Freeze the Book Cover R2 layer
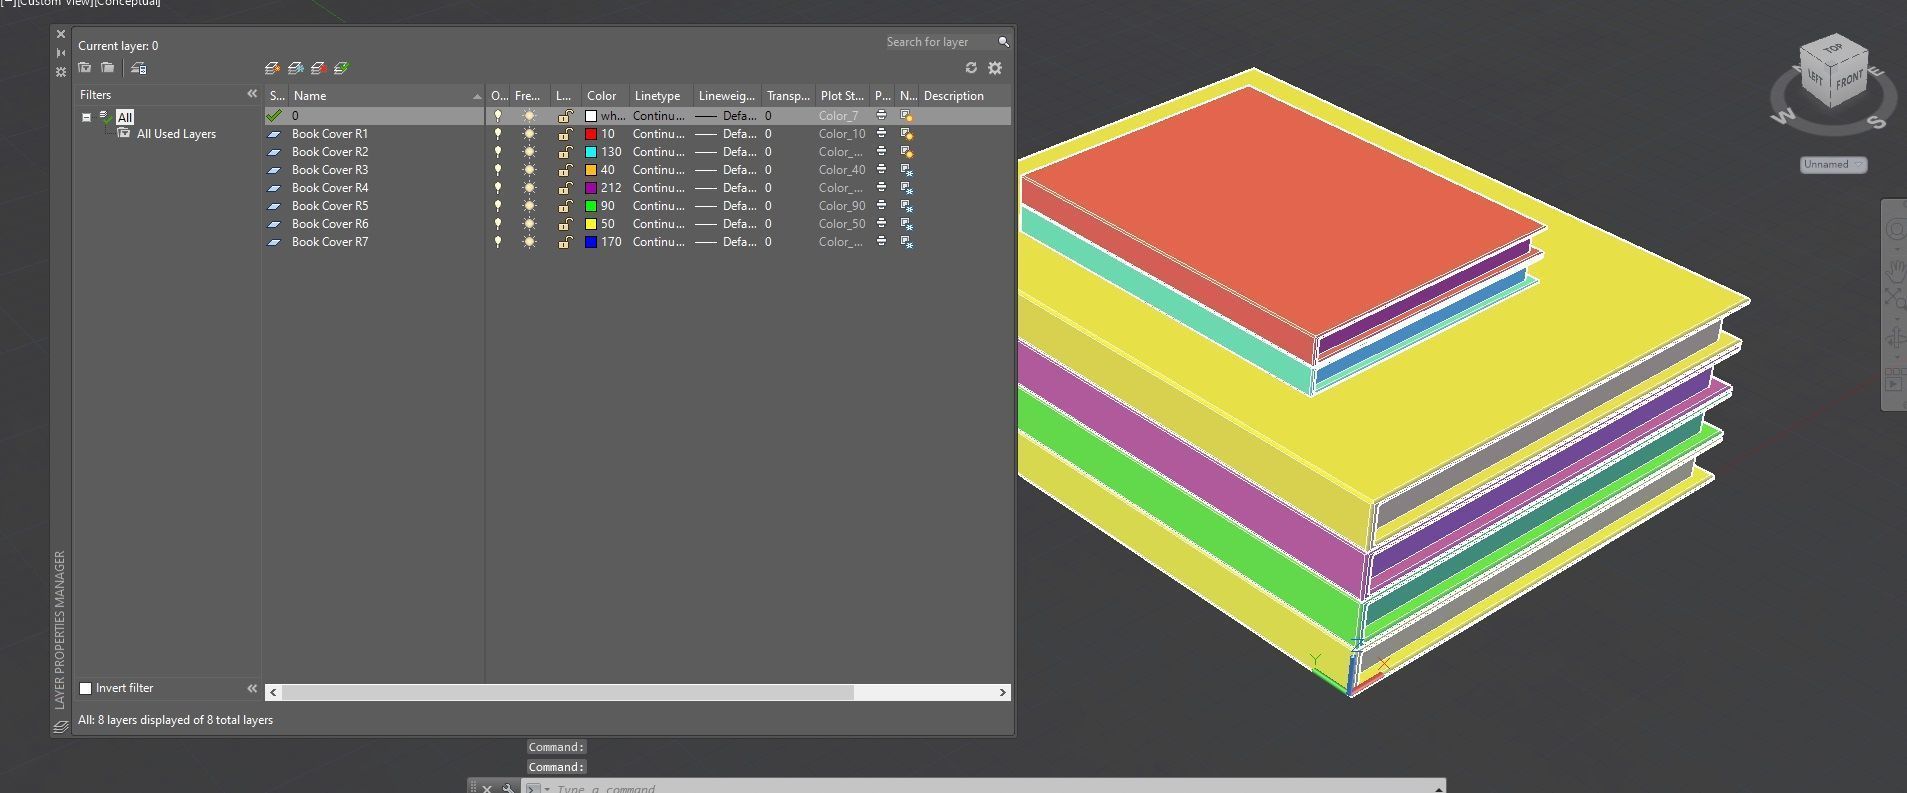 pos(529,152)
